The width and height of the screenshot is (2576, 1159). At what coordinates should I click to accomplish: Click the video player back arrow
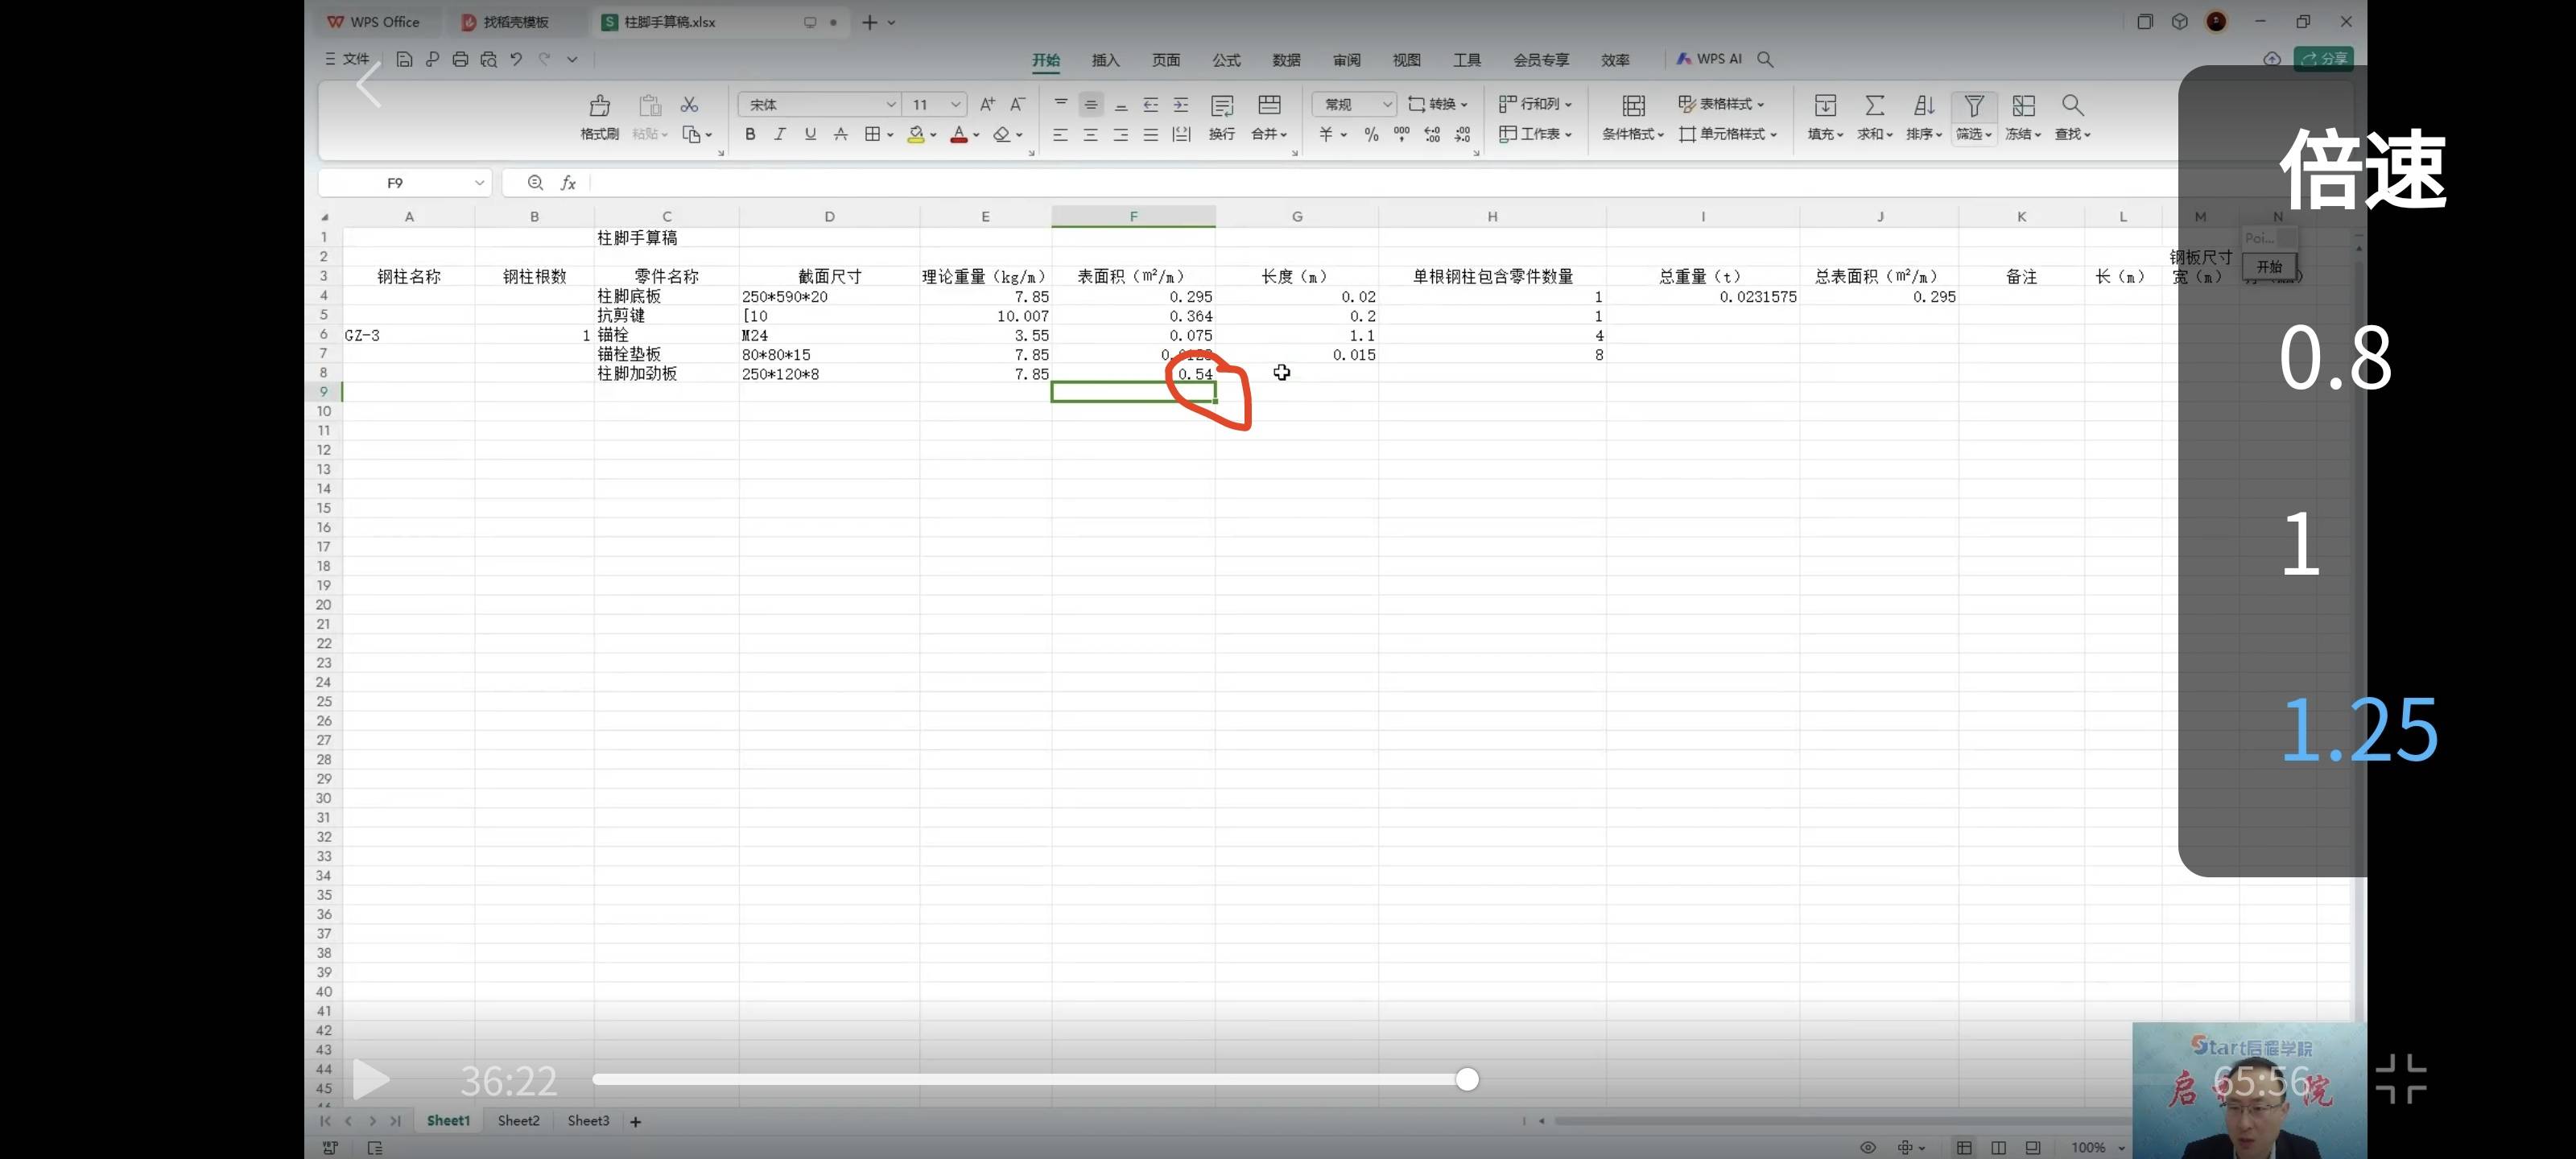[x=369, y=84]
